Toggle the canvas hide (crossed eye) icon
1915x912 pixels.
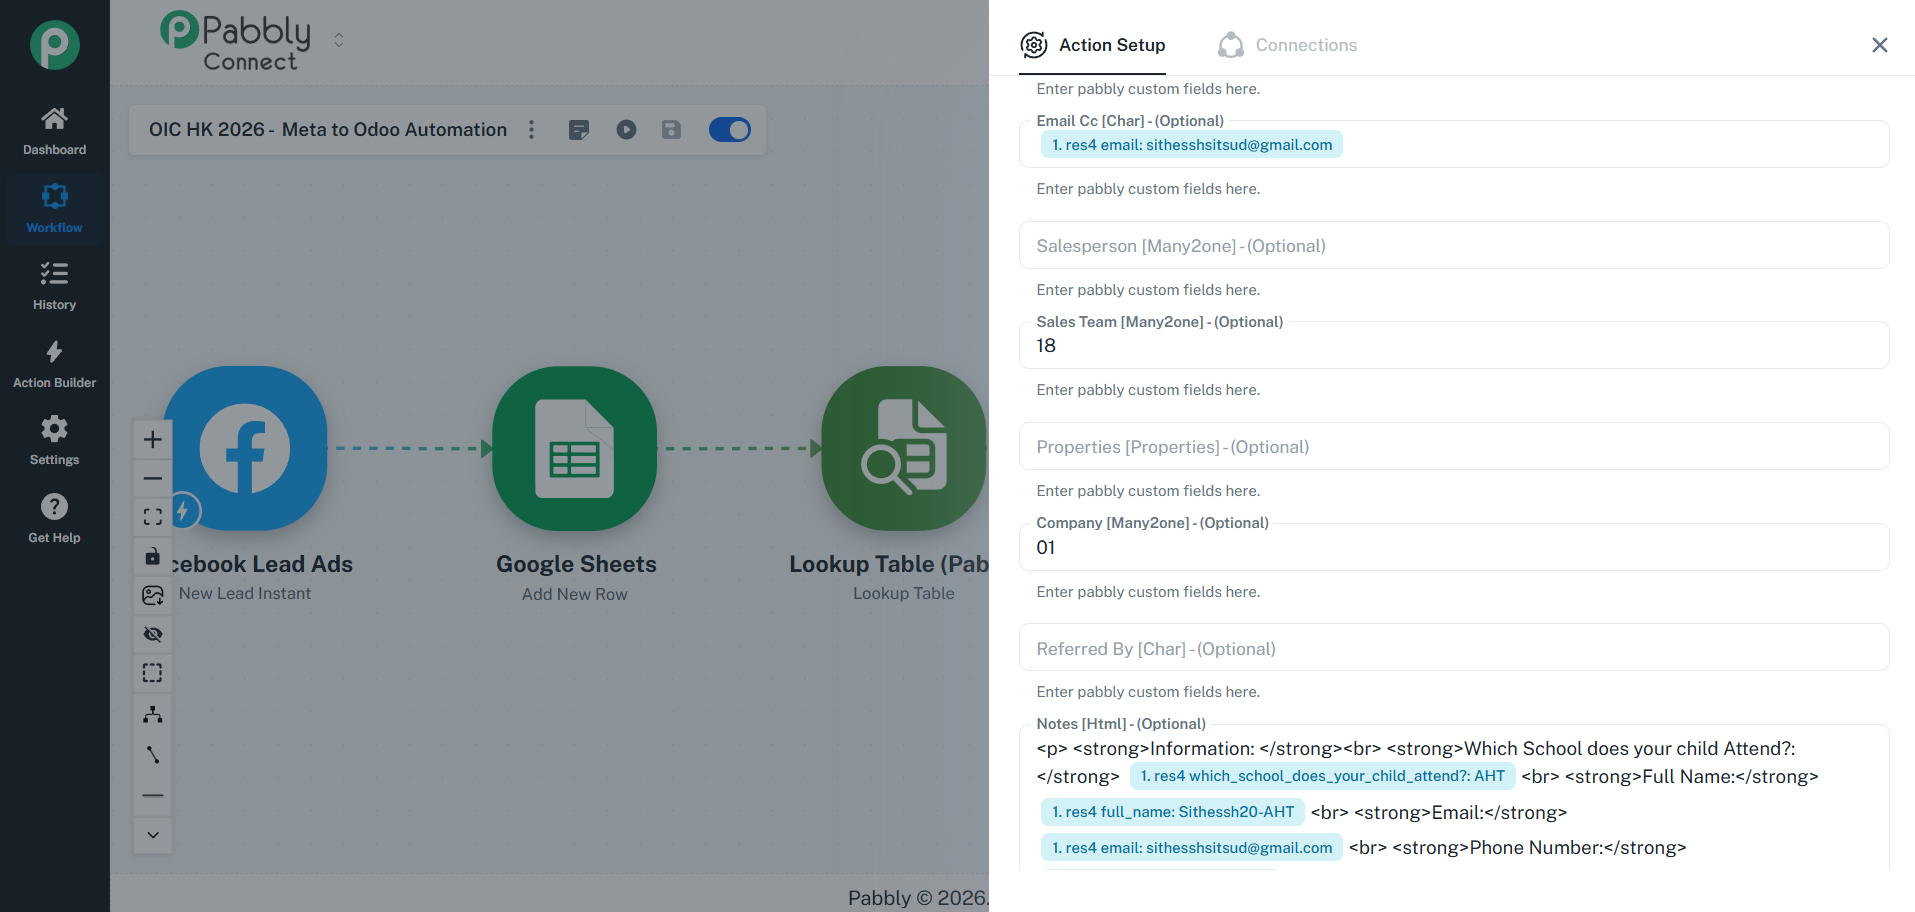click(x=153, y=634)
